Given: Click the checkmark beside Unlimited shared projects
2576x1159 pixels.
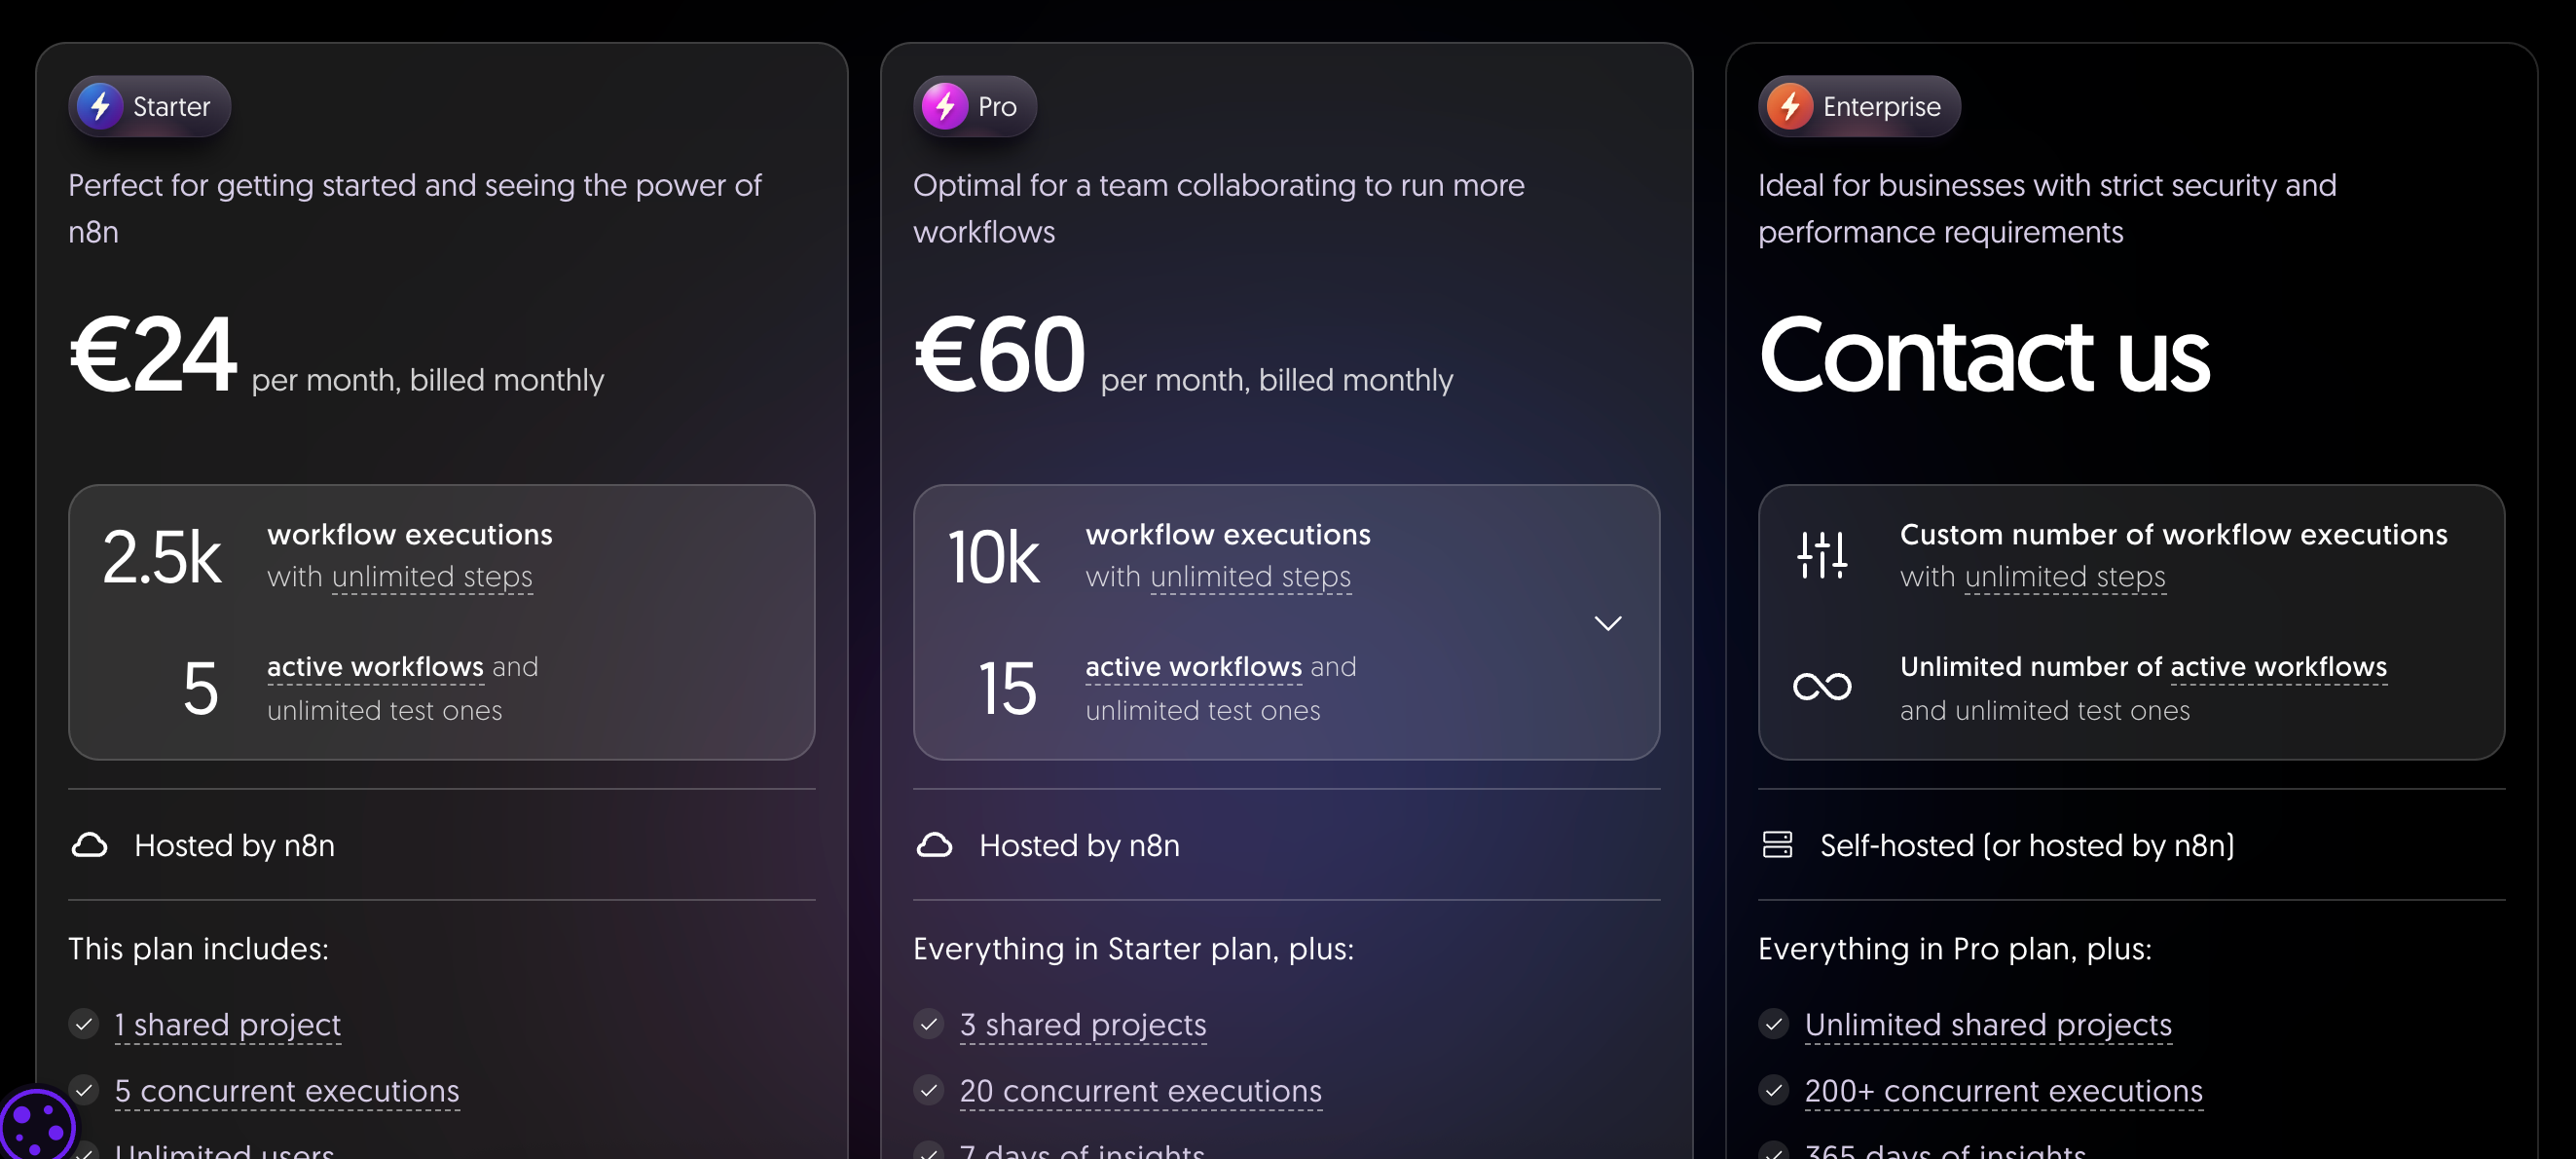Looking at the screenshot, I should coord(1774,1024).
